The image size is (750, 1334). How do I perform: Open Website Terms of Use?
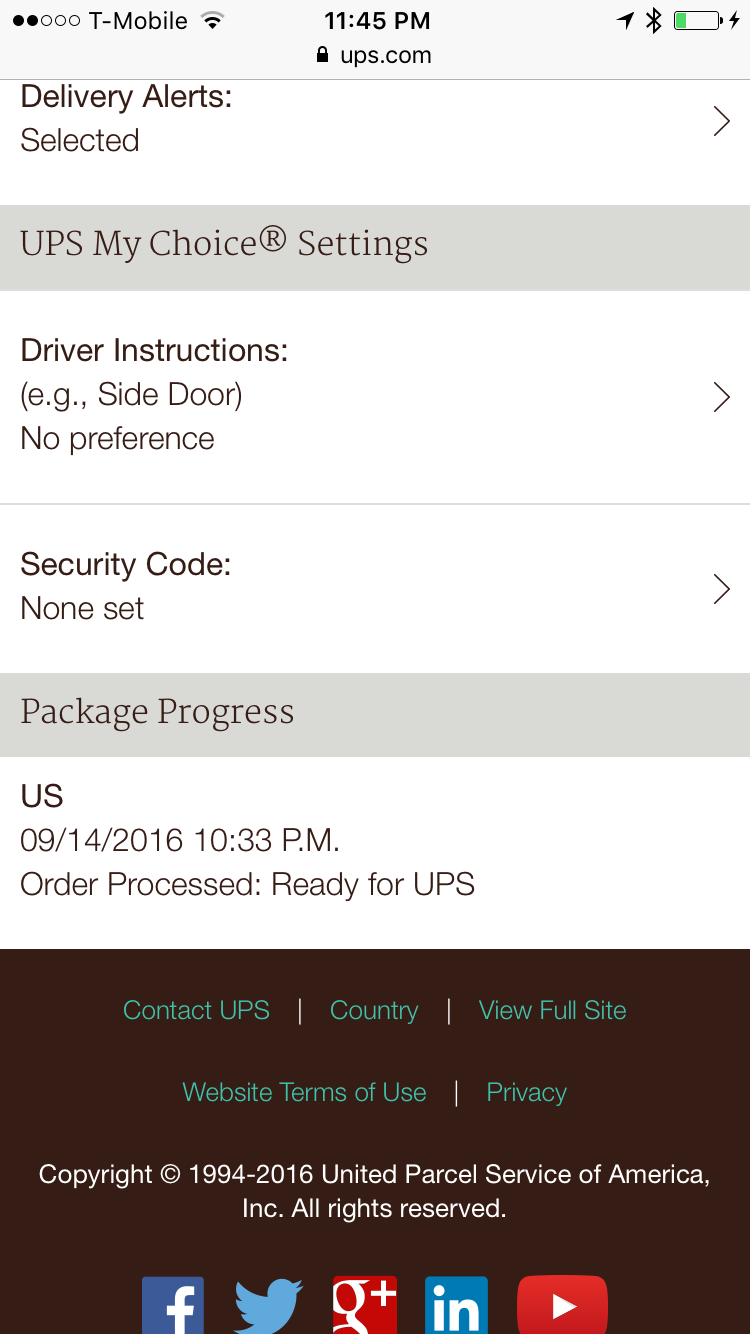tap(304, 1092)
